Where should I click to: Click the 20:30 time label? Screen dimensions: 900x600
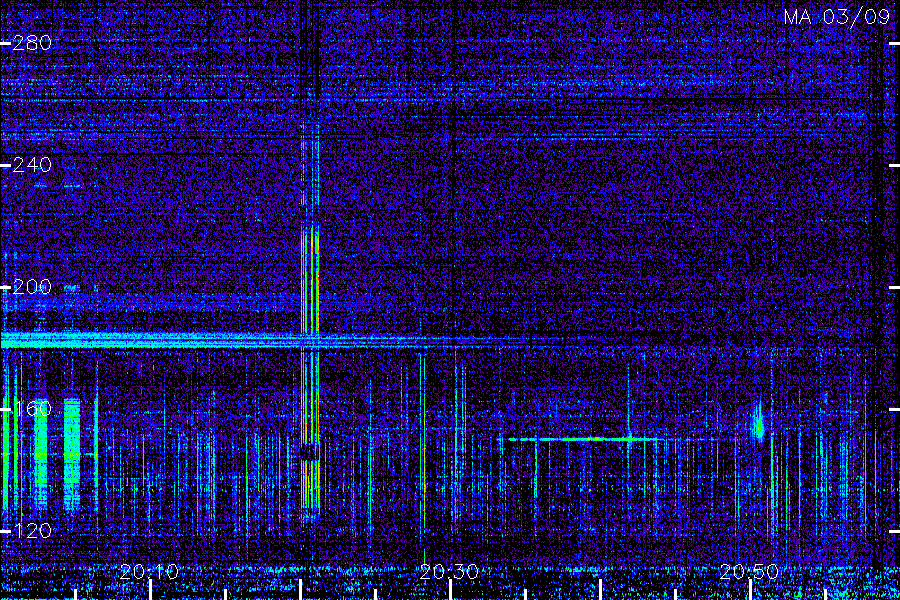click(x=449, y=572)
